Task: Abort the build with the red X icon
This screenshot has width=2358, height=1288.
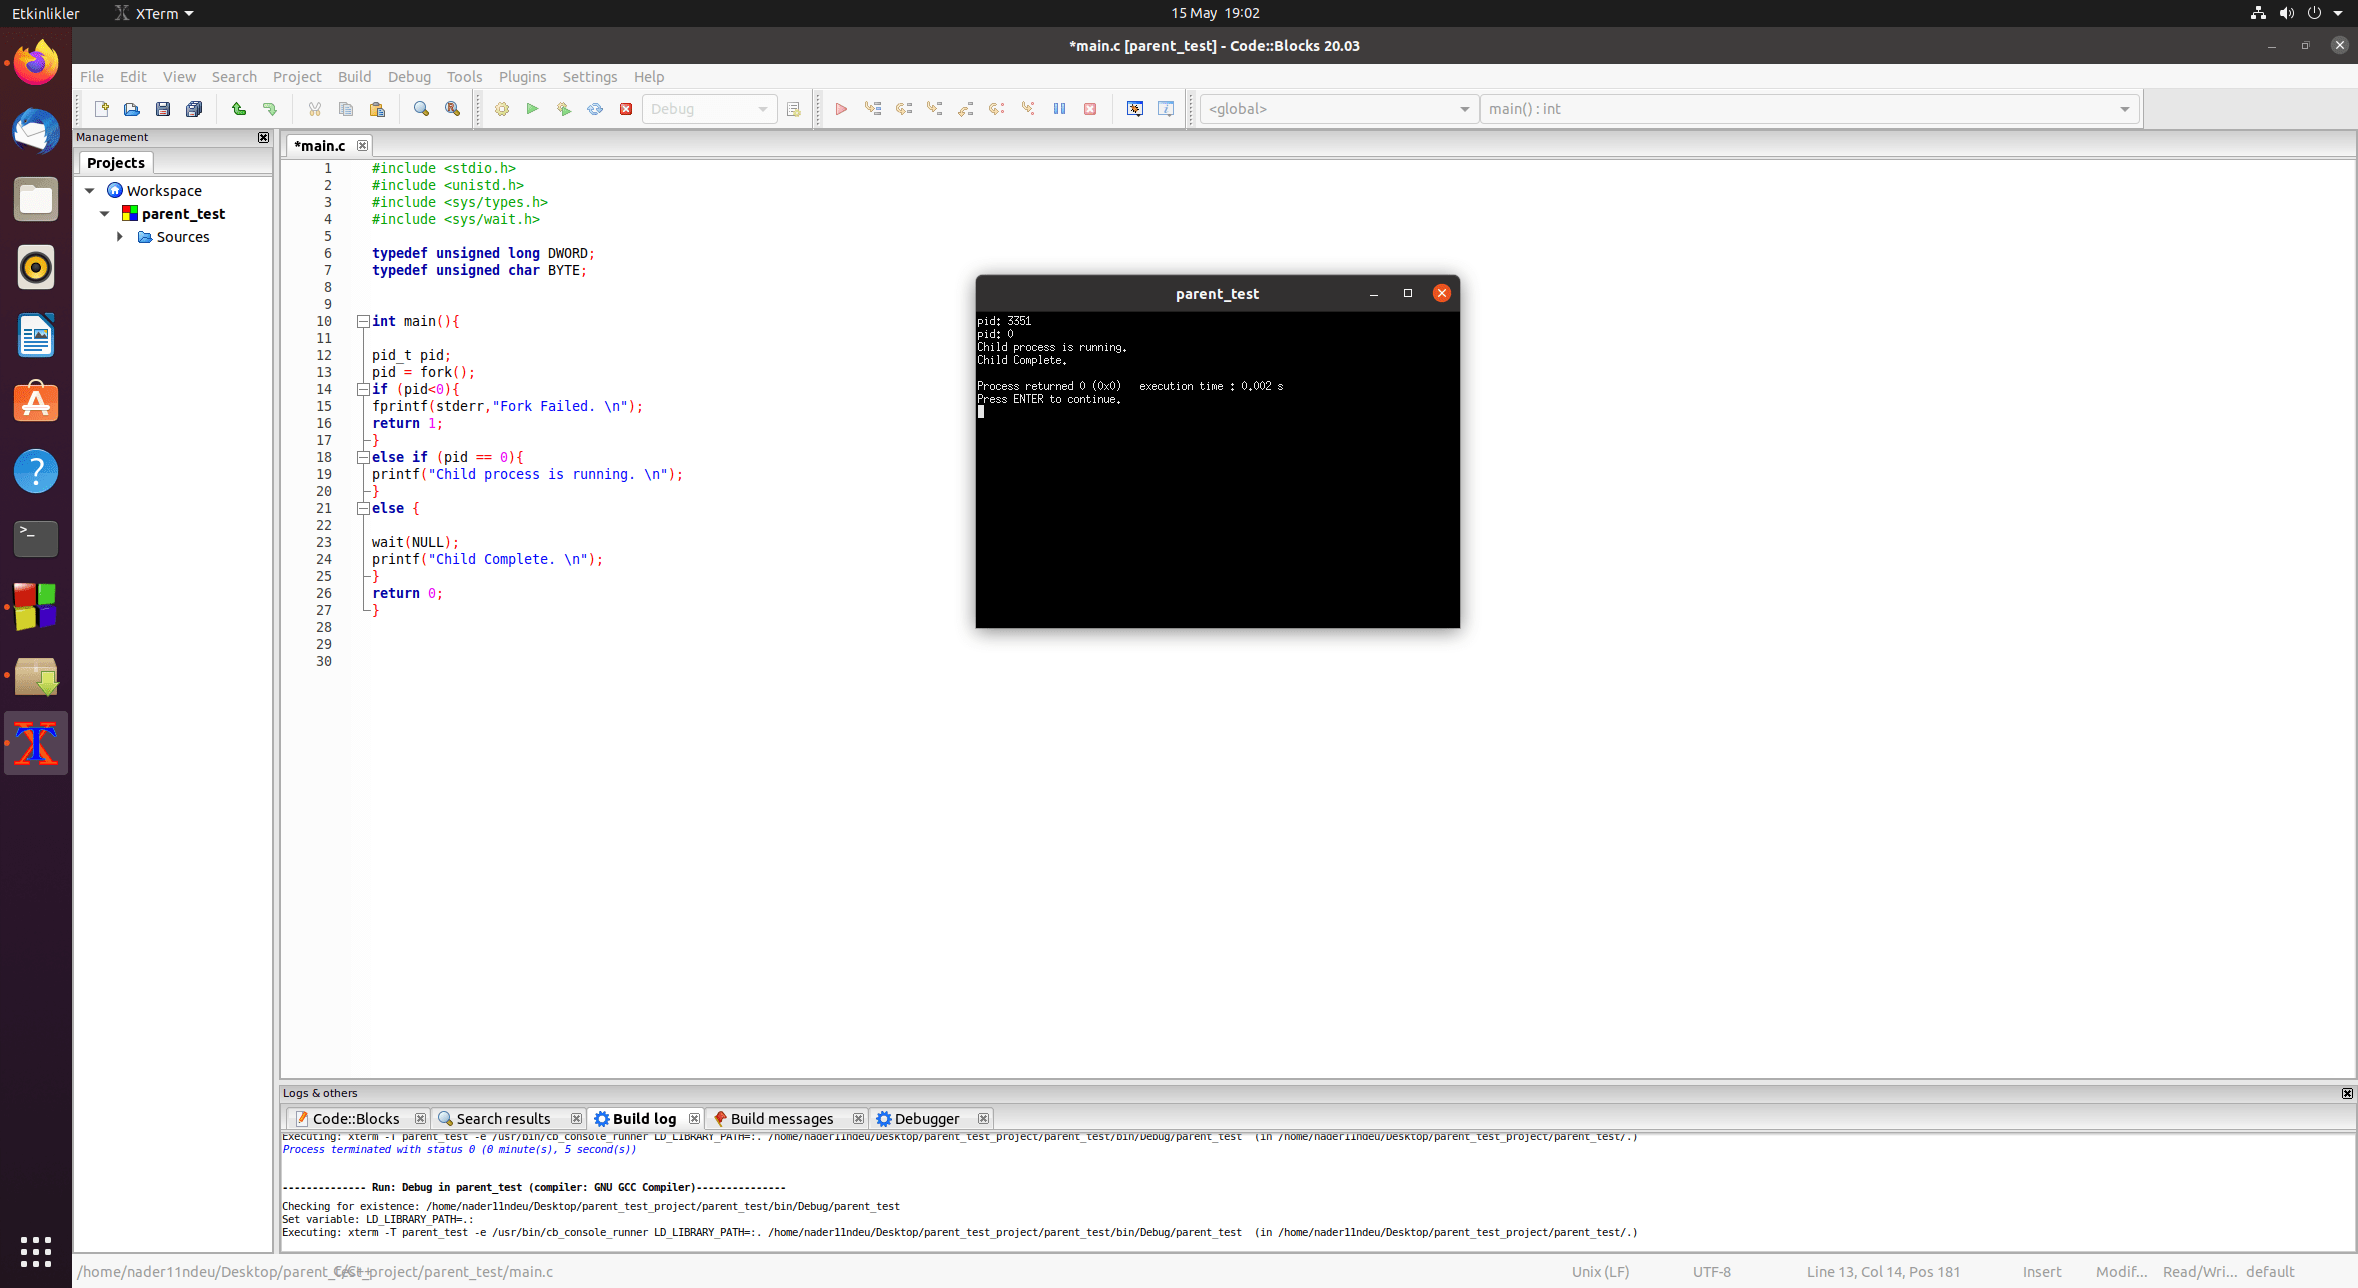Action: [626, 109]
